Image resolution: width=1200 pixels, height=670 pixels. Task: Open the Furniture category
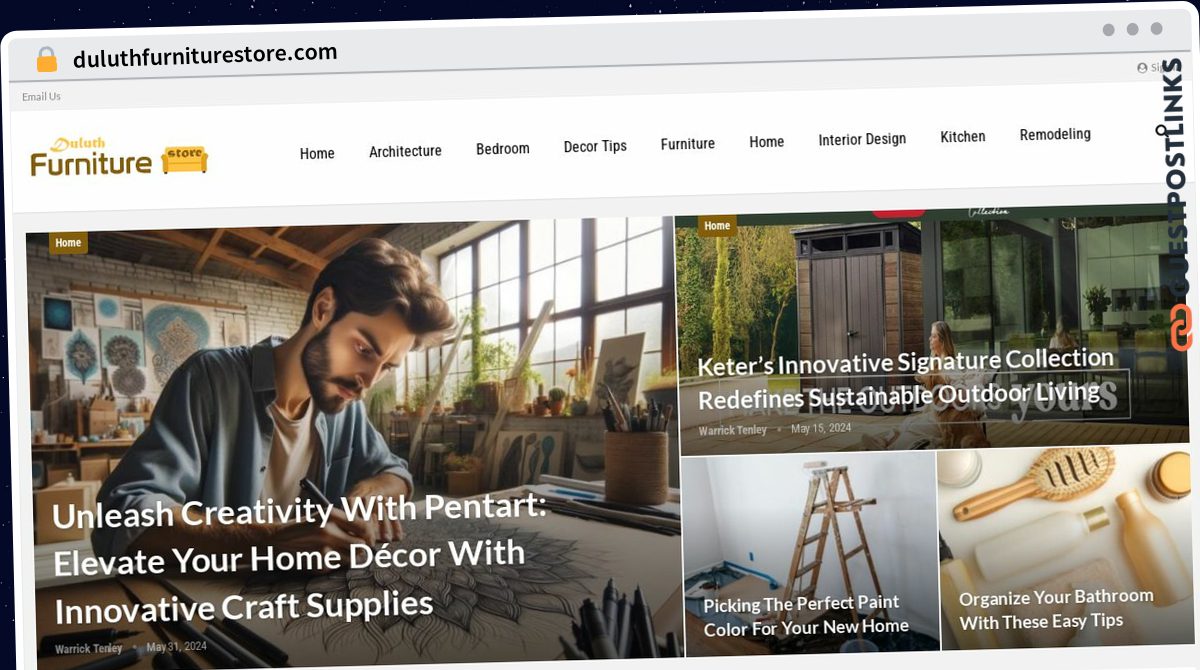click(688, 144)
